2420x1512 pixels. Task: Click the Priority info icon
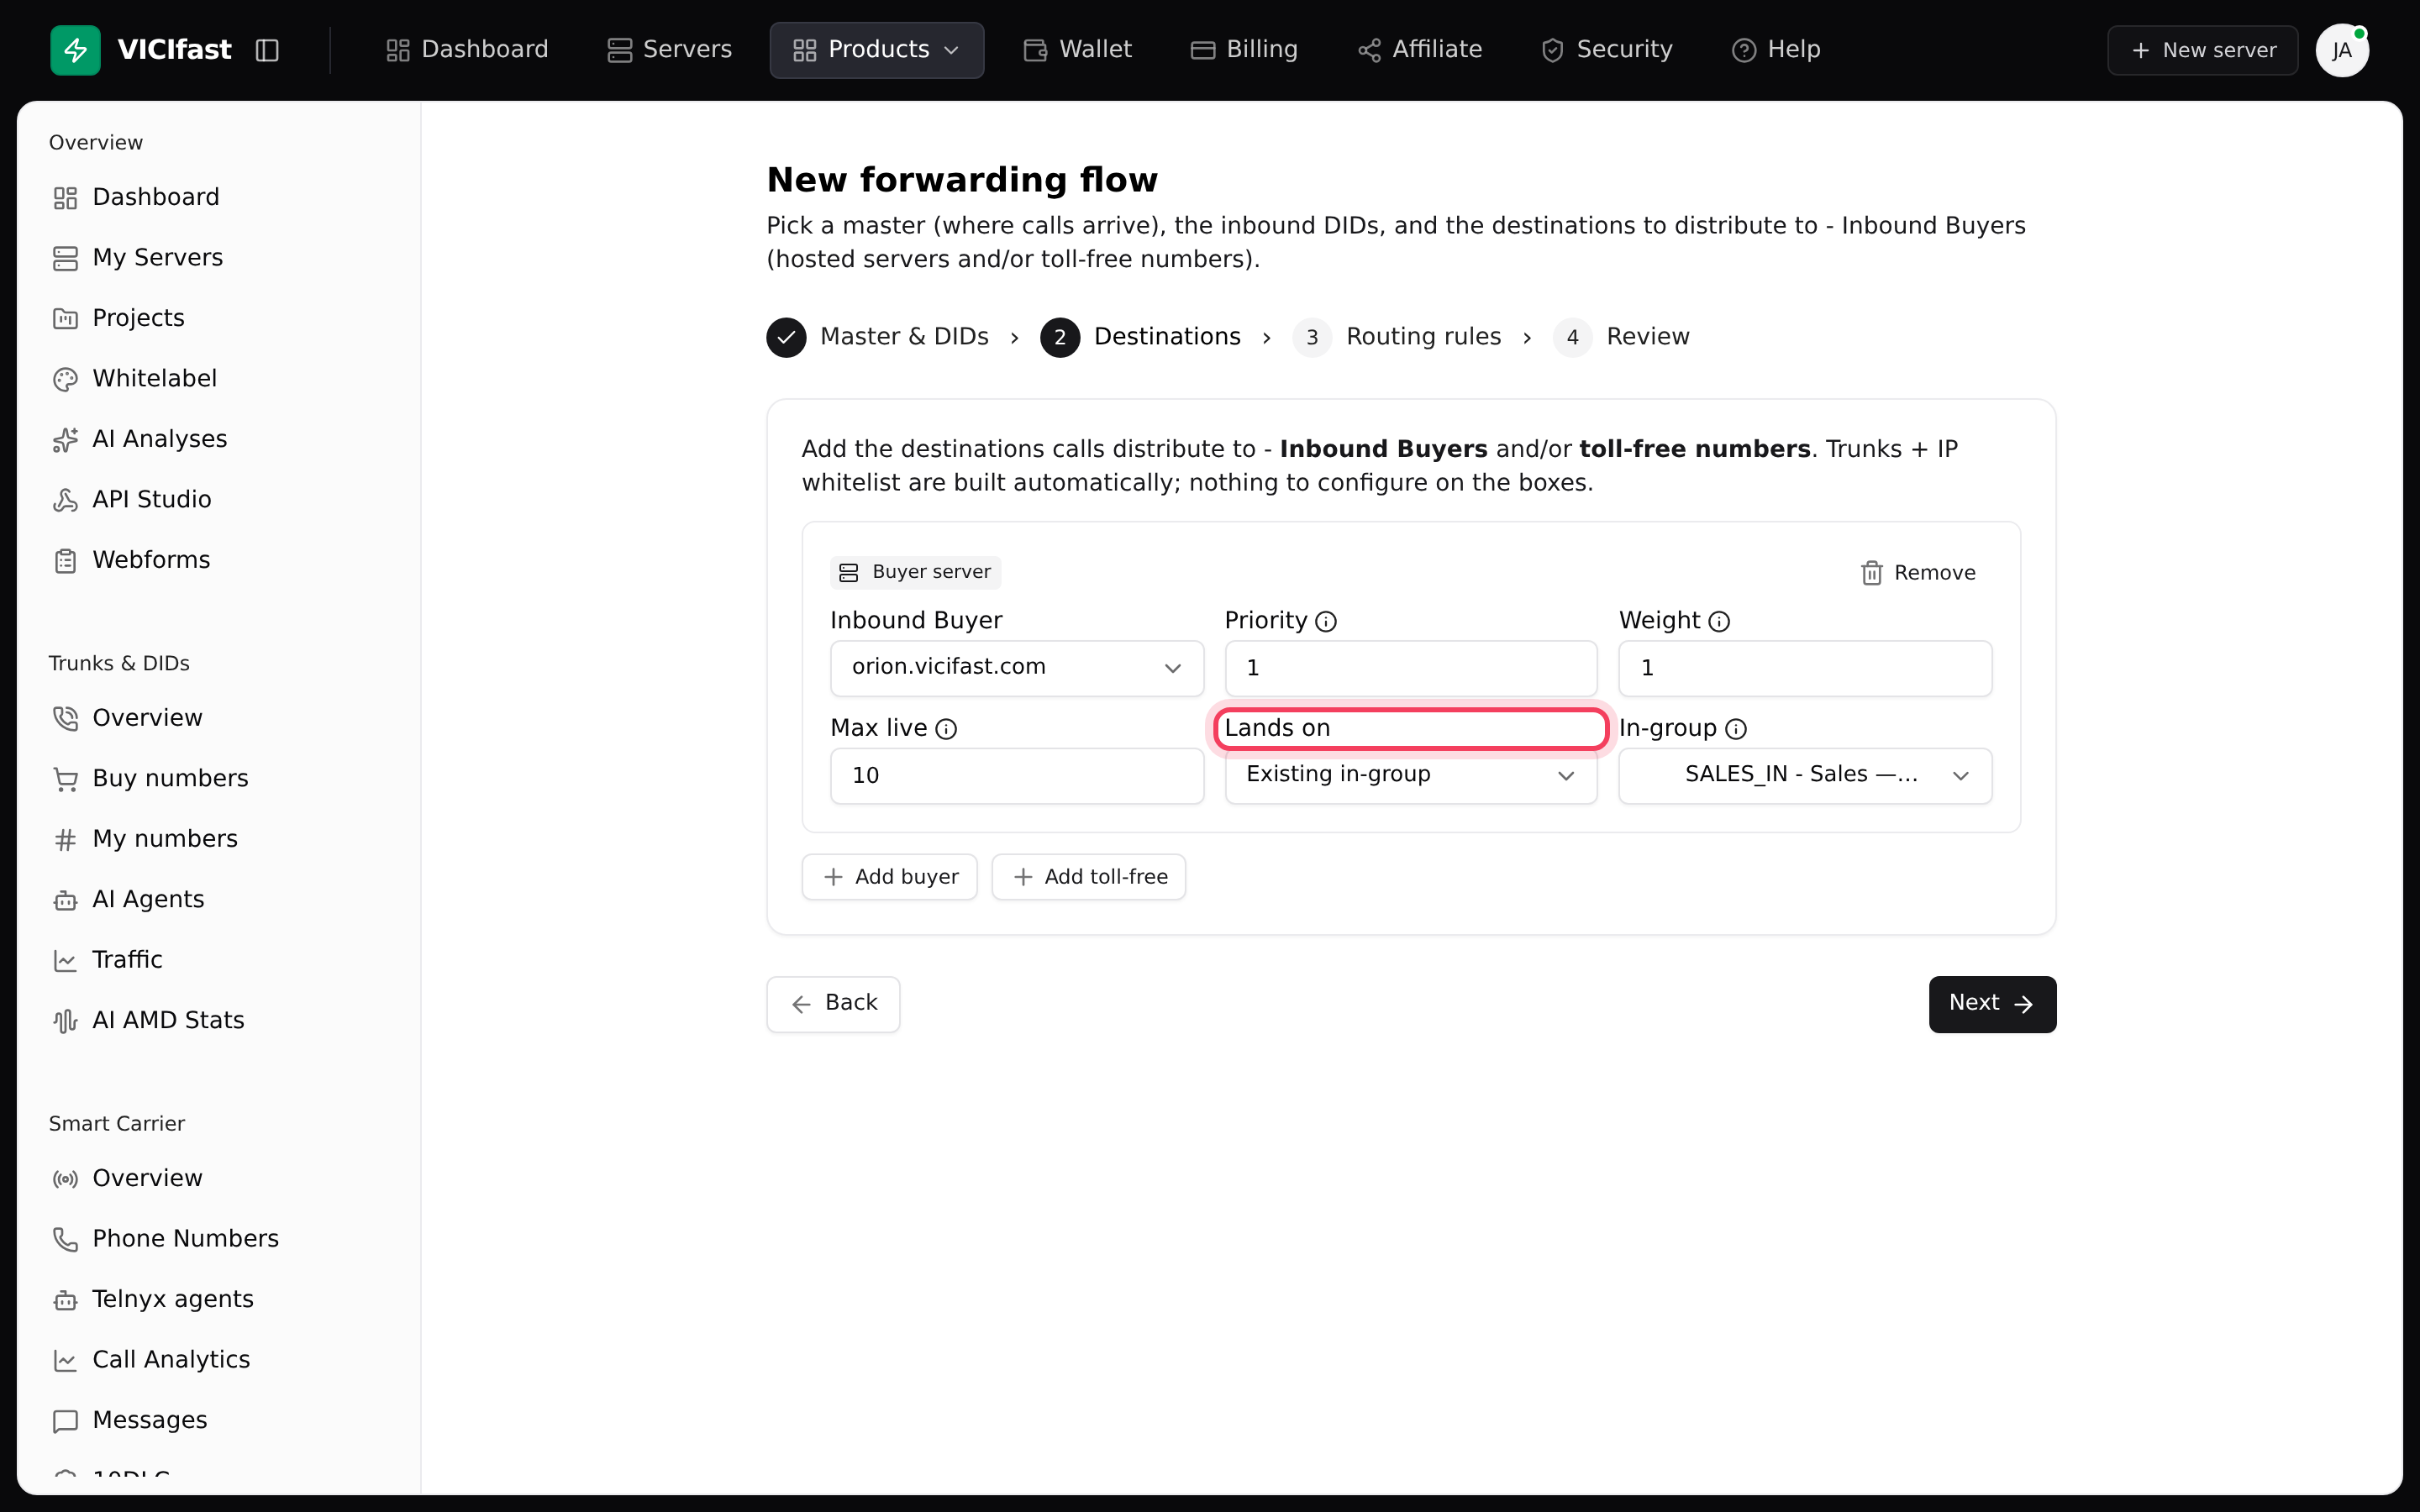point(1326,622)
